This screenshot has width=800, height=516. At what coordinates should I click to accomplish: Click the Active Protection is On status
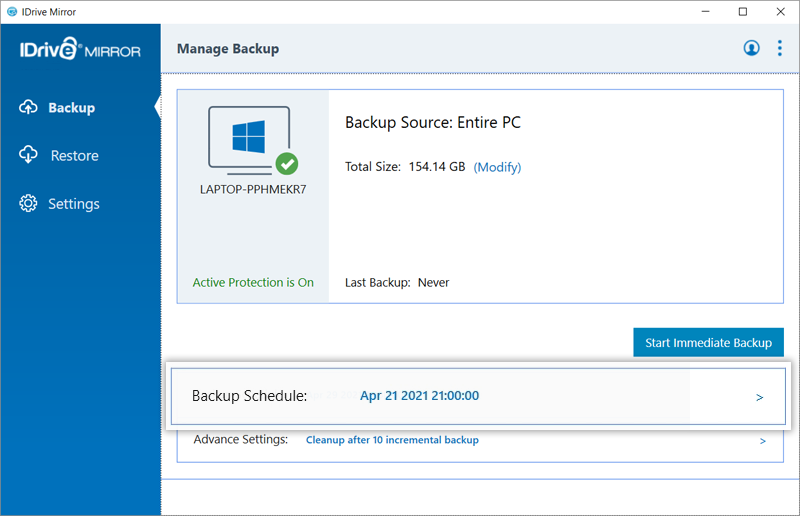point(253,282)
